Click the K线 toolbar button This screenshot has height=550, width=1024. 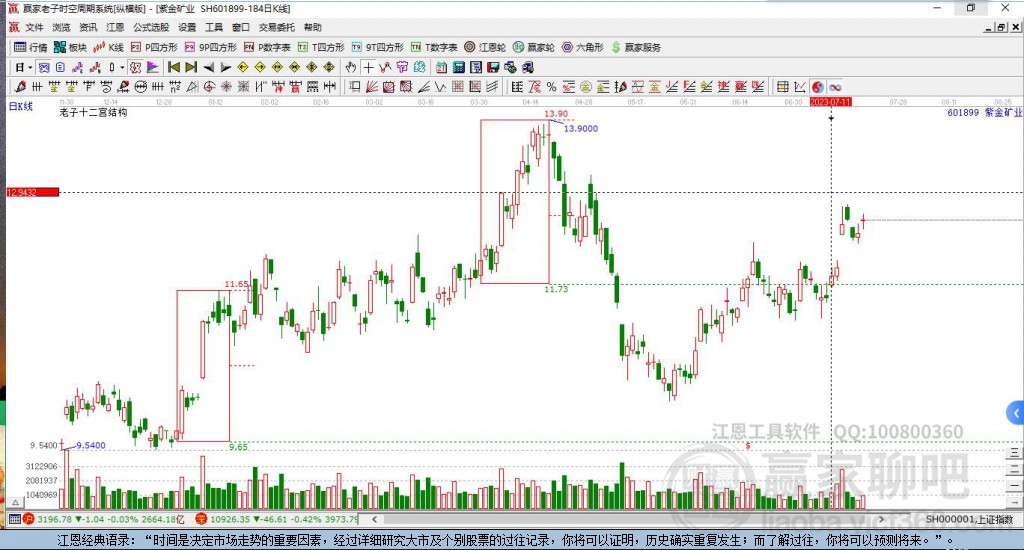(108, 47)
